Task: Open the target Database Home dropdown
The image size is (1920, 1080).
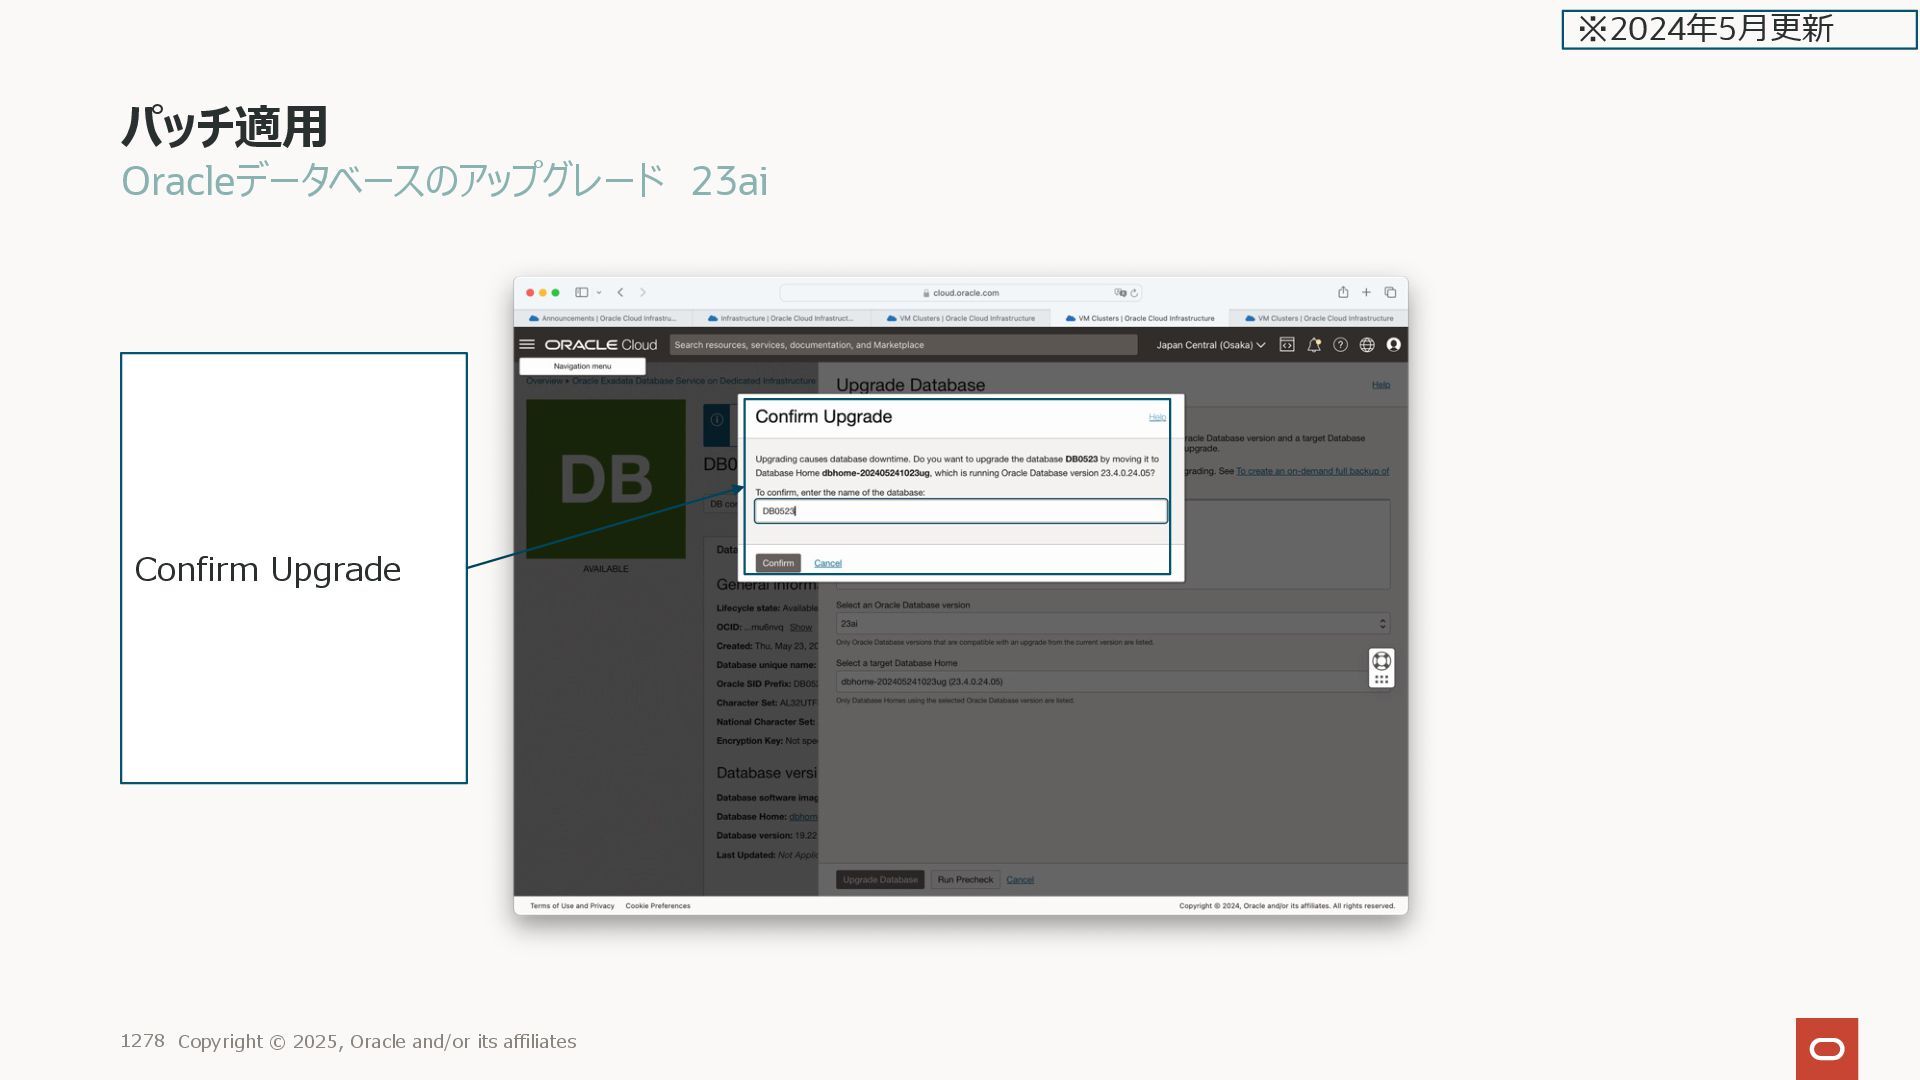Action: coord(1100,682)
